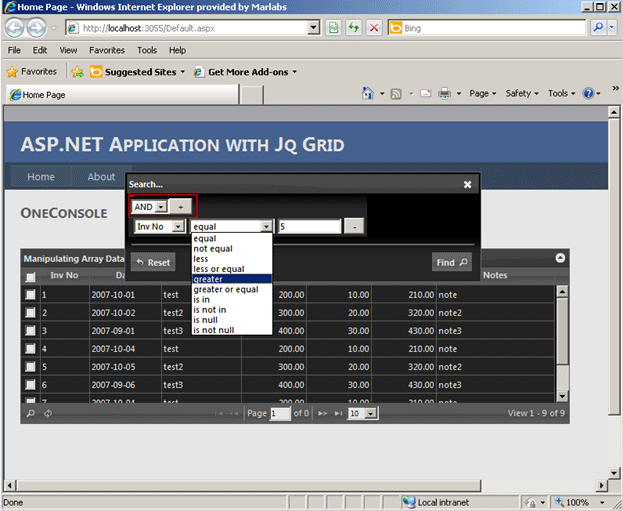
Task: Click the Favorites star icon
Action: [12, 72]
